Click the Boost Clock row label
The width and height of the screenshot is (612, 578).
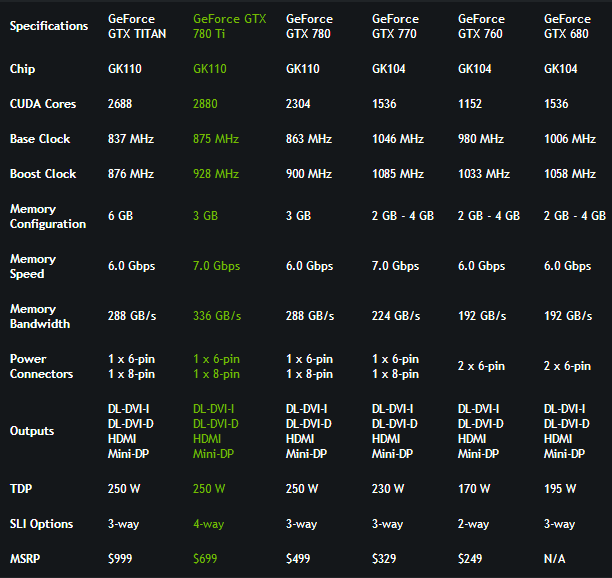click(x=43, y=174)
